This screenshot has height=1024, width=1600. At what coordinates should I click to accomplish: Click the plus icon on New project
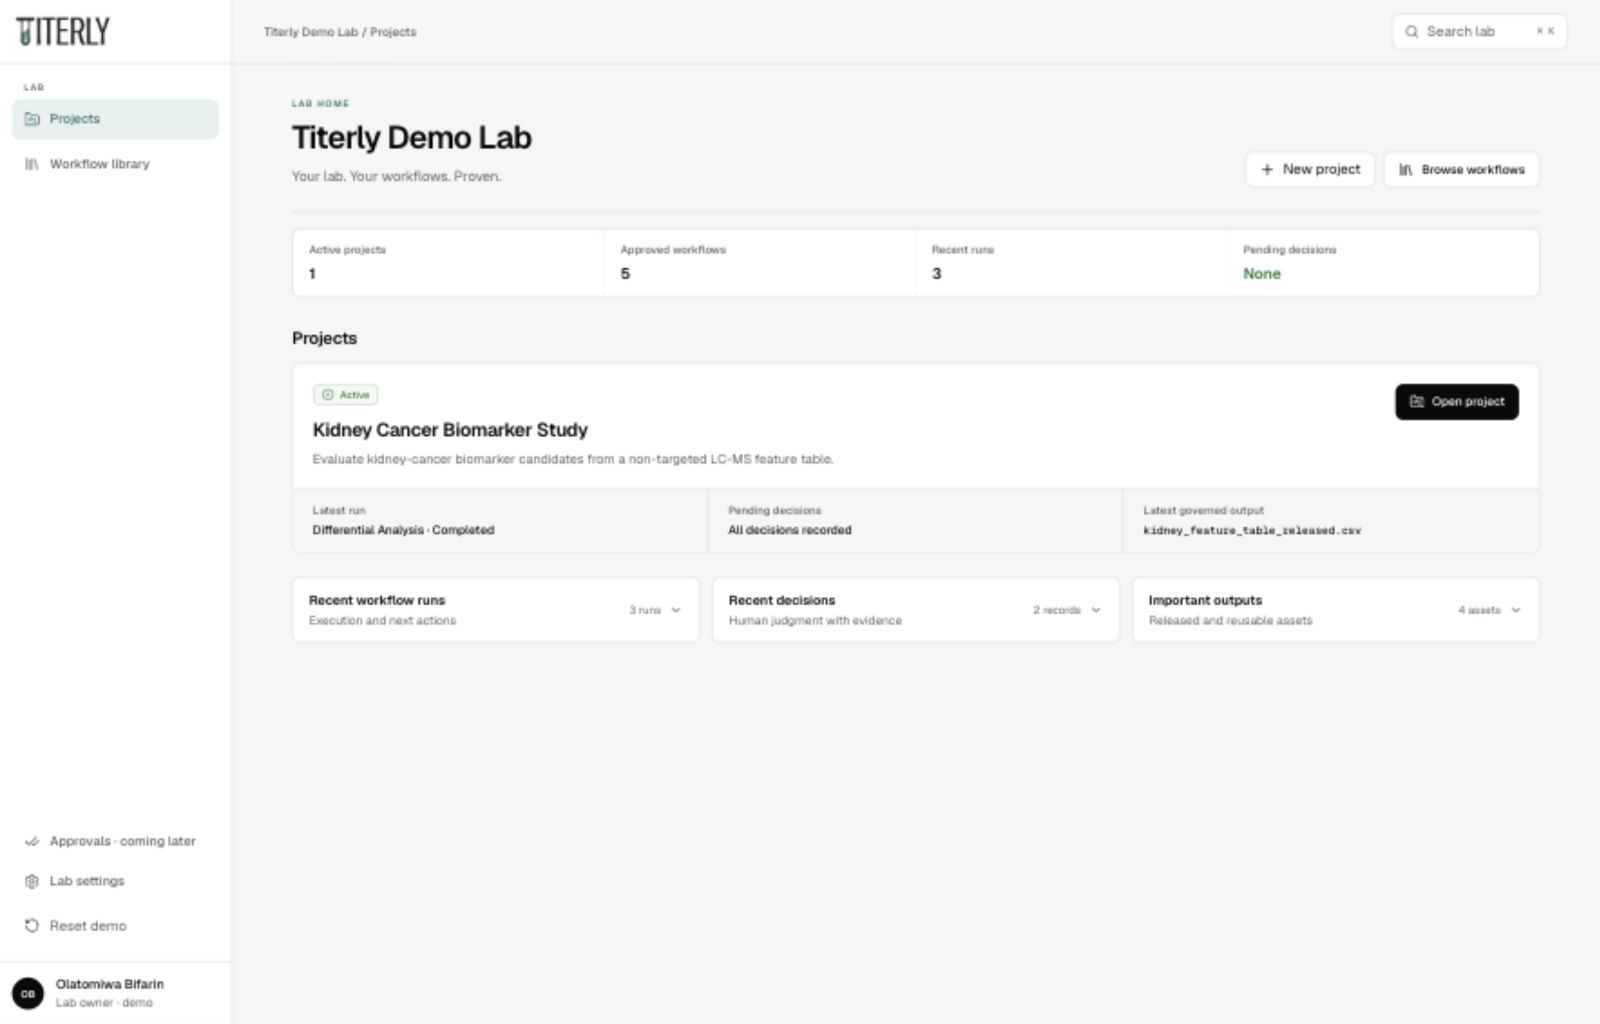(1267, 170)
